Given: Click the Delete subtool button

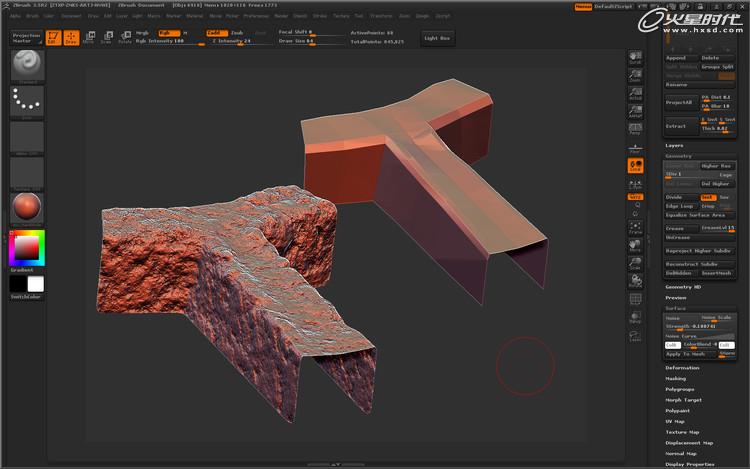Looking at the screenshot, I should [717, 58].
